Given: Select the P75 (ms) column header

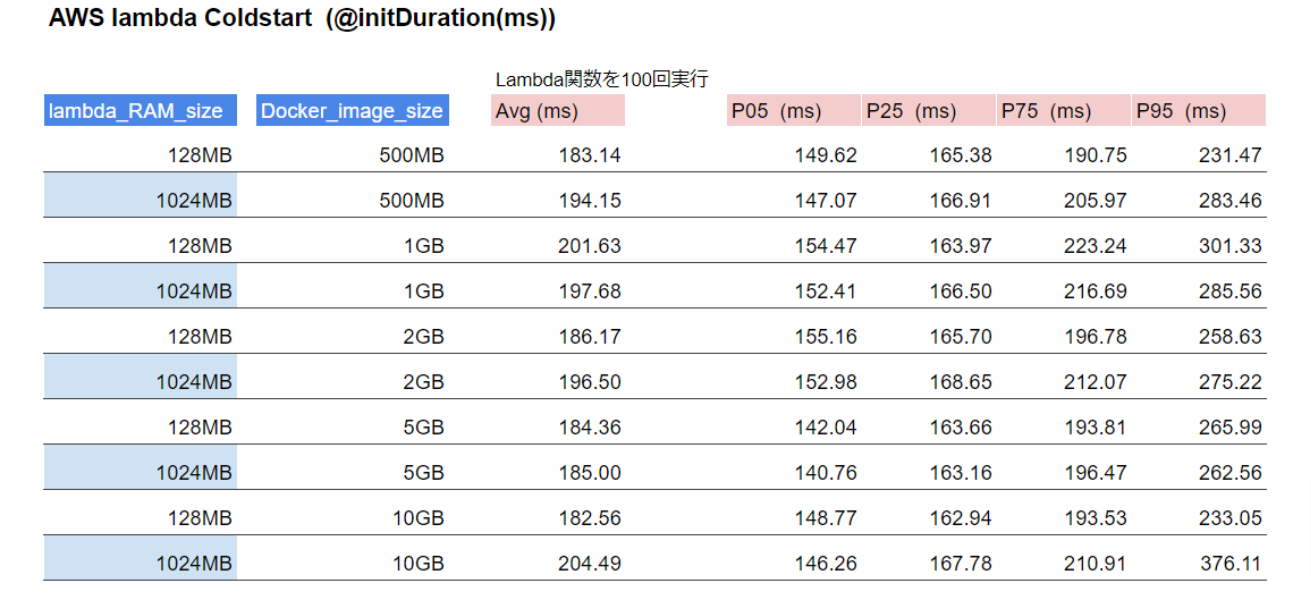Looking at the screenshot, I should click(1064, 111).
